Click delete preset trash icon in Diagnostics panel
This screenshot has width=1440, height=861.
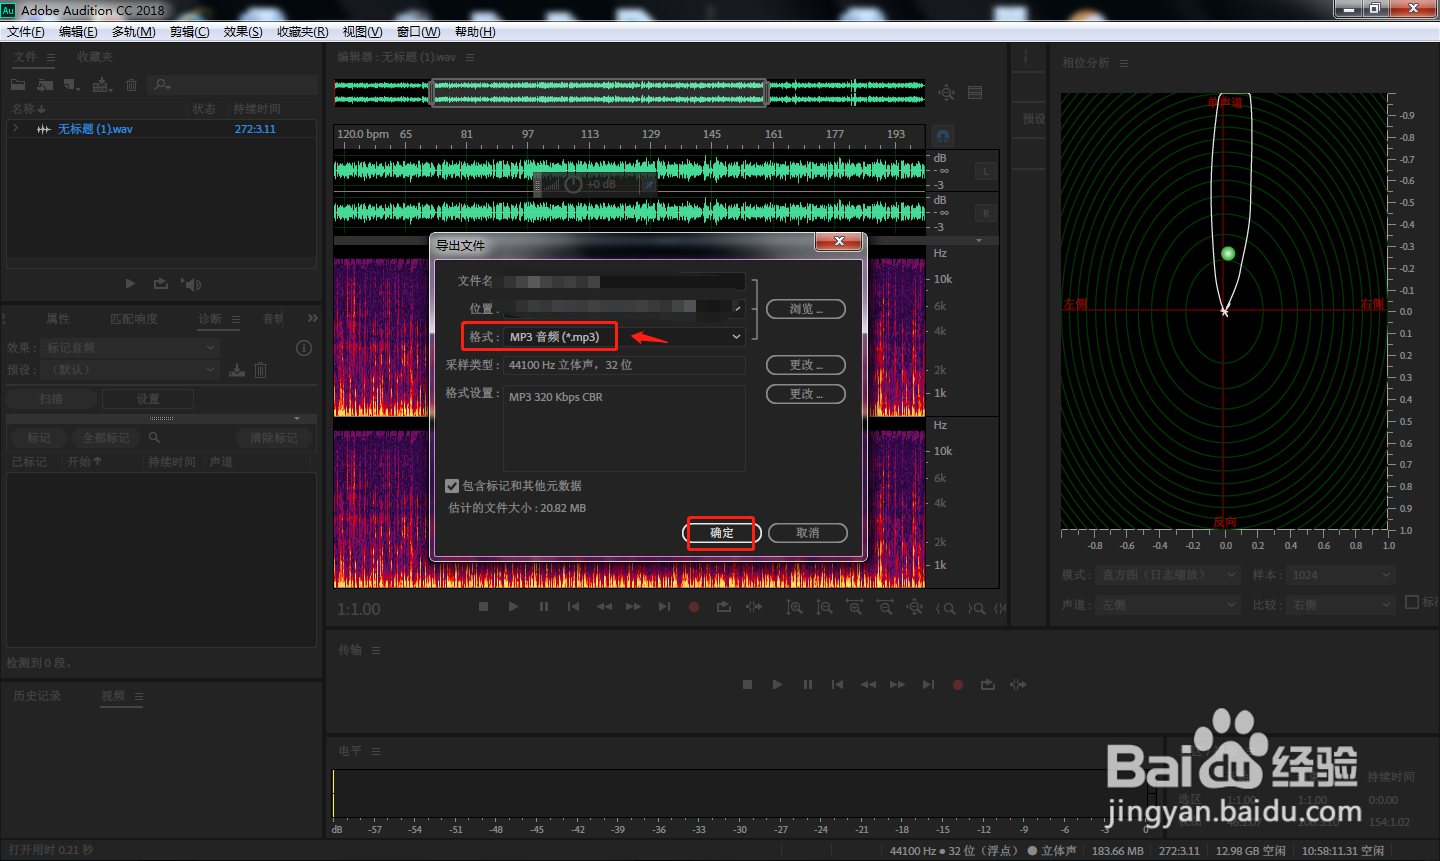pyautogui.click(x=260, y=370)
